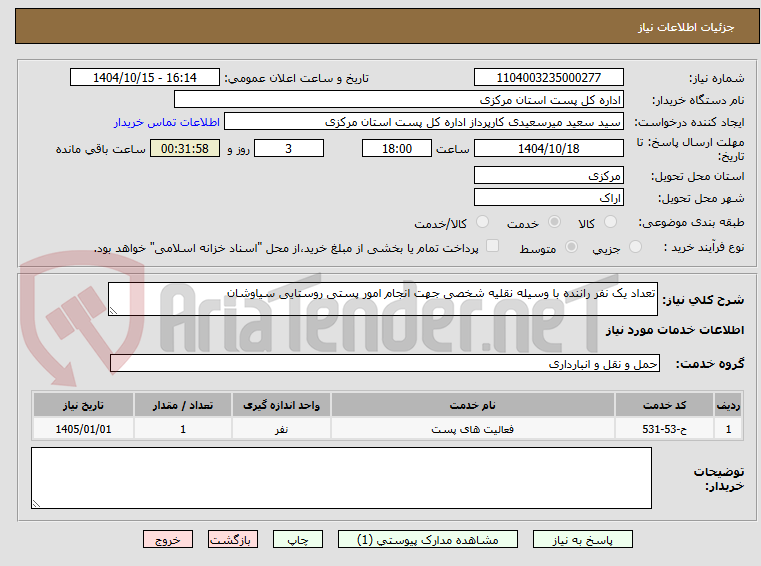Select the جزیی purchase type radio

635,247
